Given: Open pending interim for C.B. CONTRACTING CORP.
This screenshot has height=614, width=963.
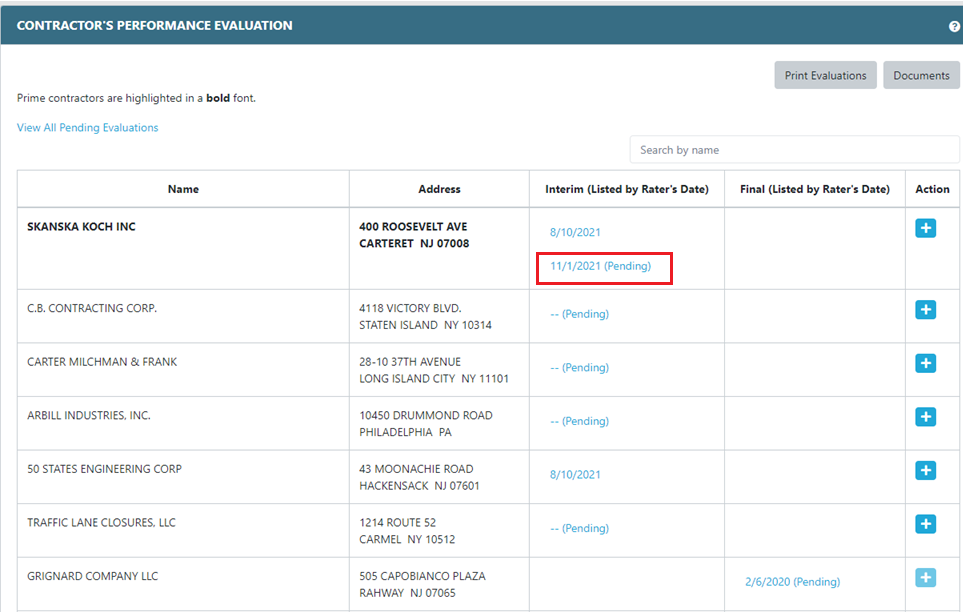Looking at the screenshot, I should click(x=579, y=314).
